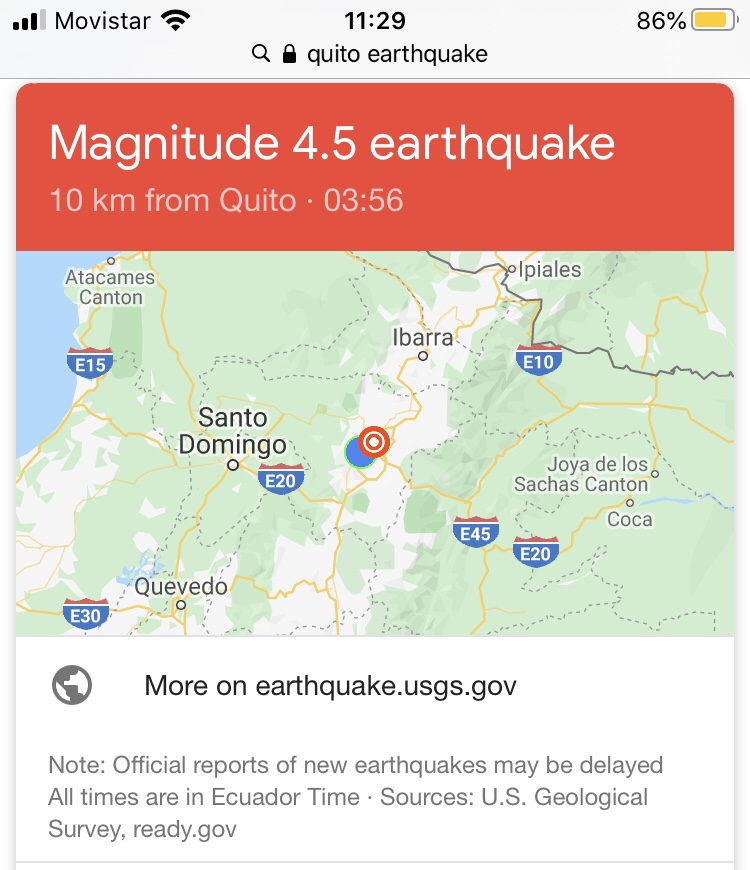Screen dimensions: 750x870
Task: Tap the E10 highway shield on map
Action: (538, 361)
